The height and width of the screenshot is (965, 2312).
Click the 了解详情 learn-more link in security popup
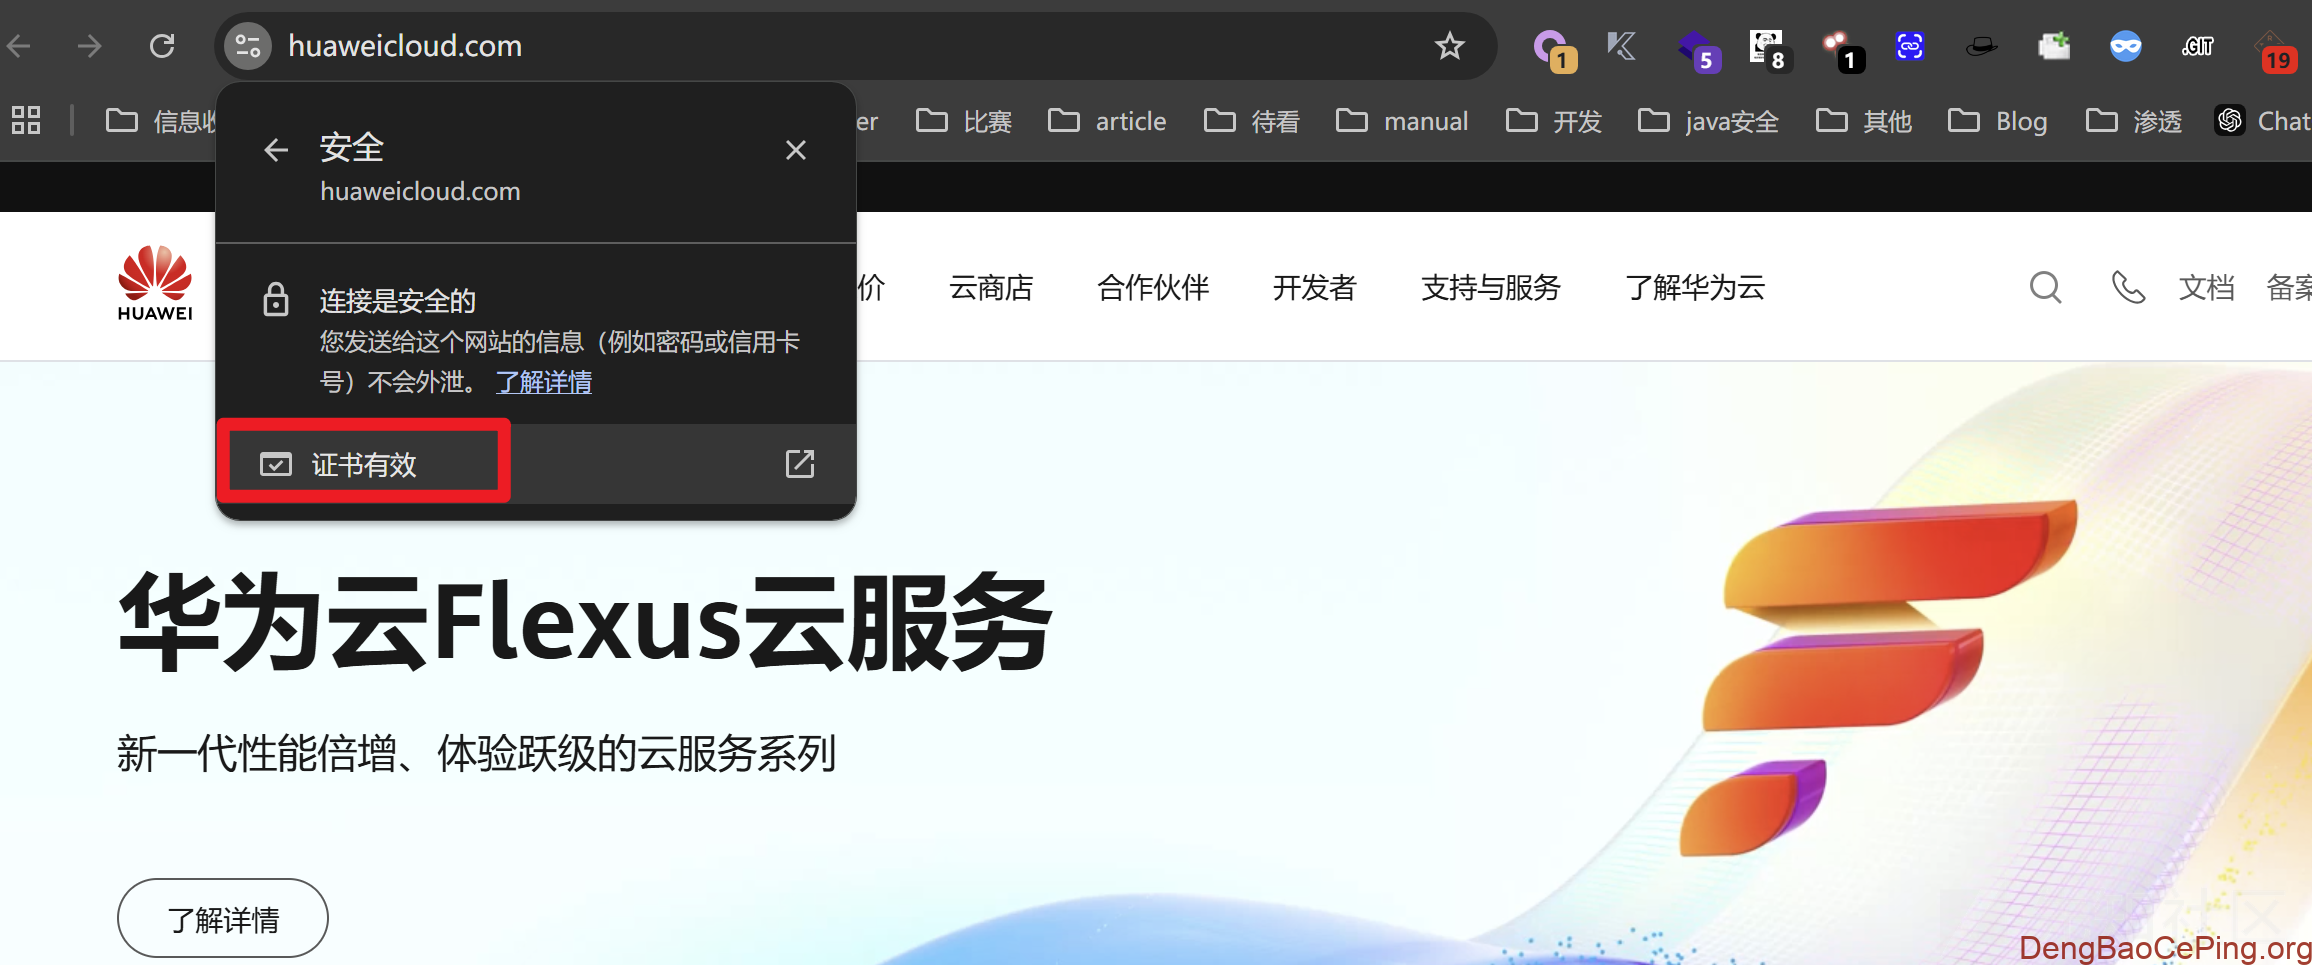tap(544, 382)
